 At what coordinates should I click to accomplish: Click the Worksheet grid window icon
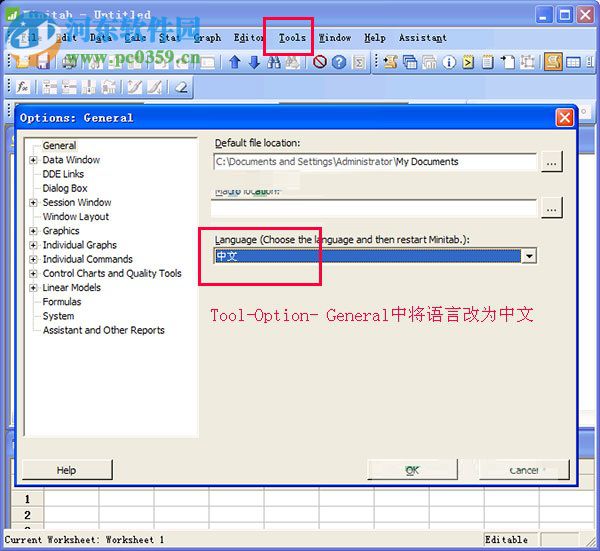click(573, 62)
